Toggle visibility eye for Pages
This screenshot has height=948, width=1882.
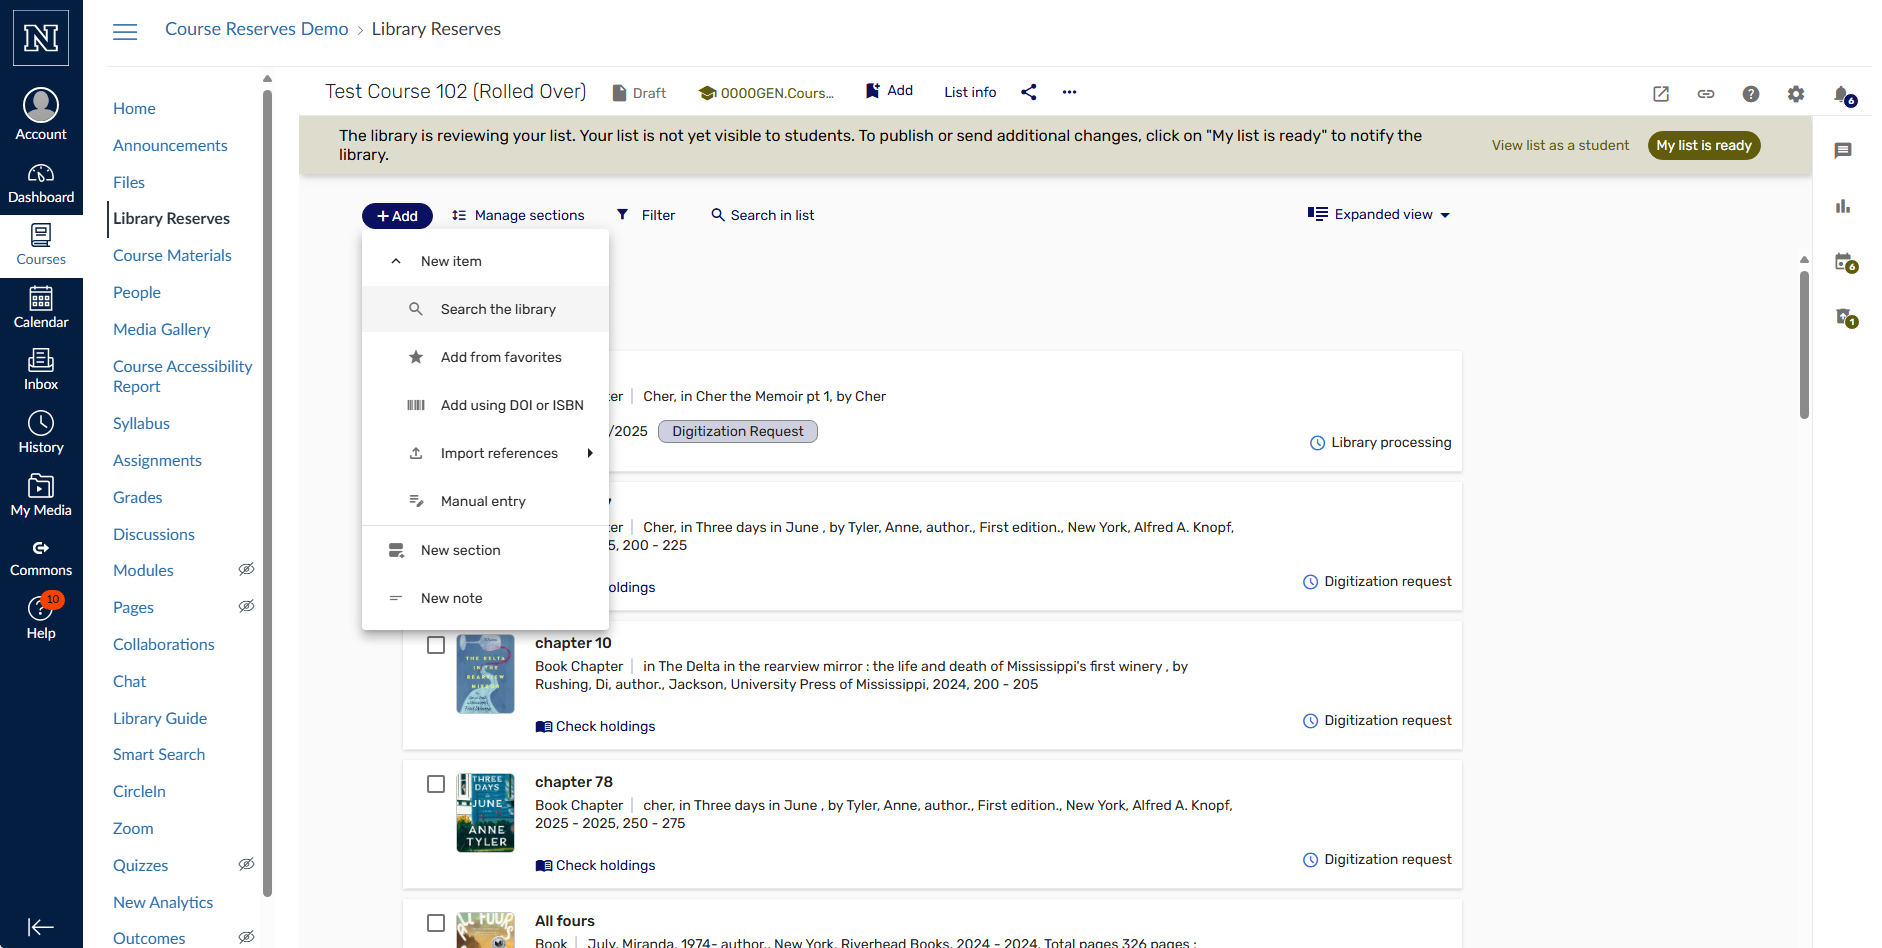[246, 606]
